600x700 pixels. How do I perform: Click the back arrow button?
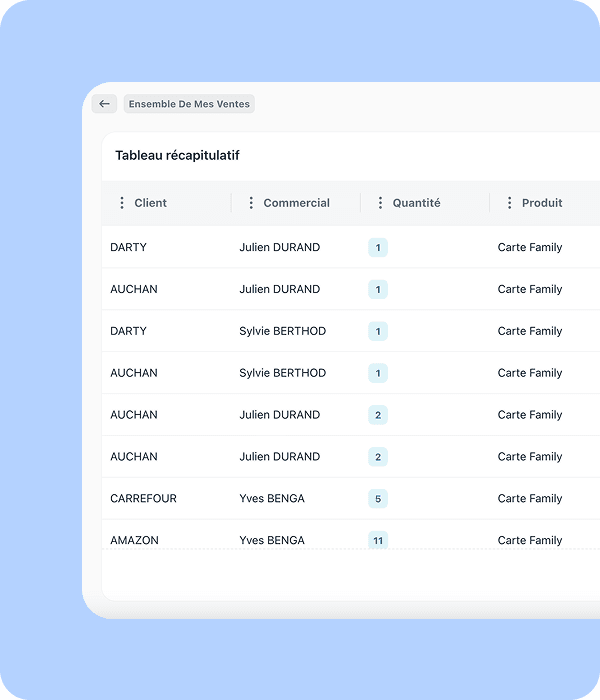[x=104, y=104]
